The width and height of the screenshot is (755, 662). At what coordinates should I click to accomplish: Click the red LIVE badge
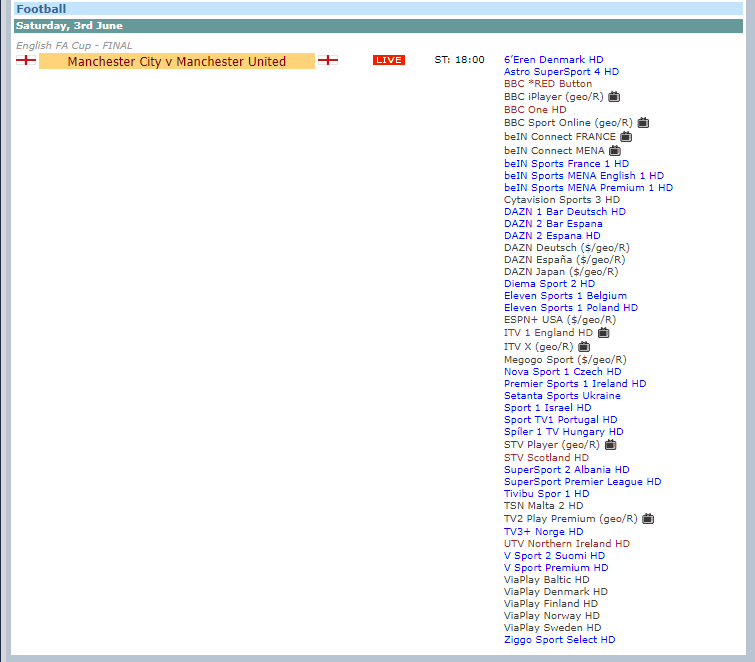(x=389, y=60)
